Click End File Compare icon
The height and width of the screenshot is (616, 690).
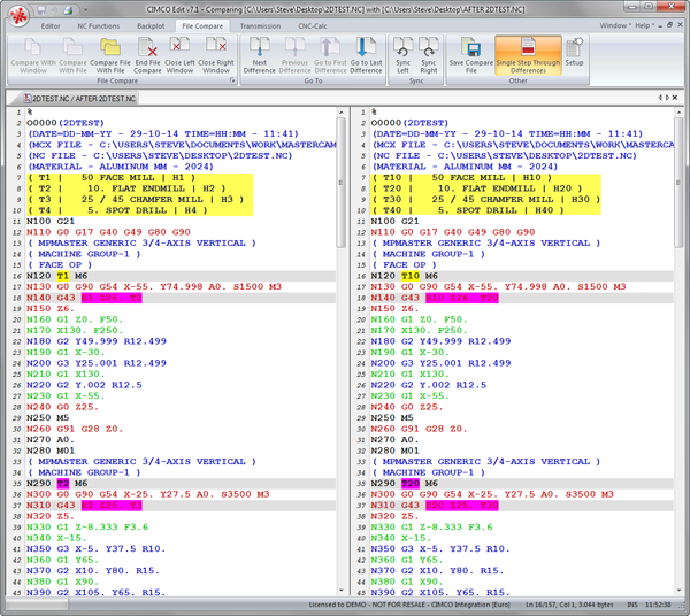pos(147,55)
